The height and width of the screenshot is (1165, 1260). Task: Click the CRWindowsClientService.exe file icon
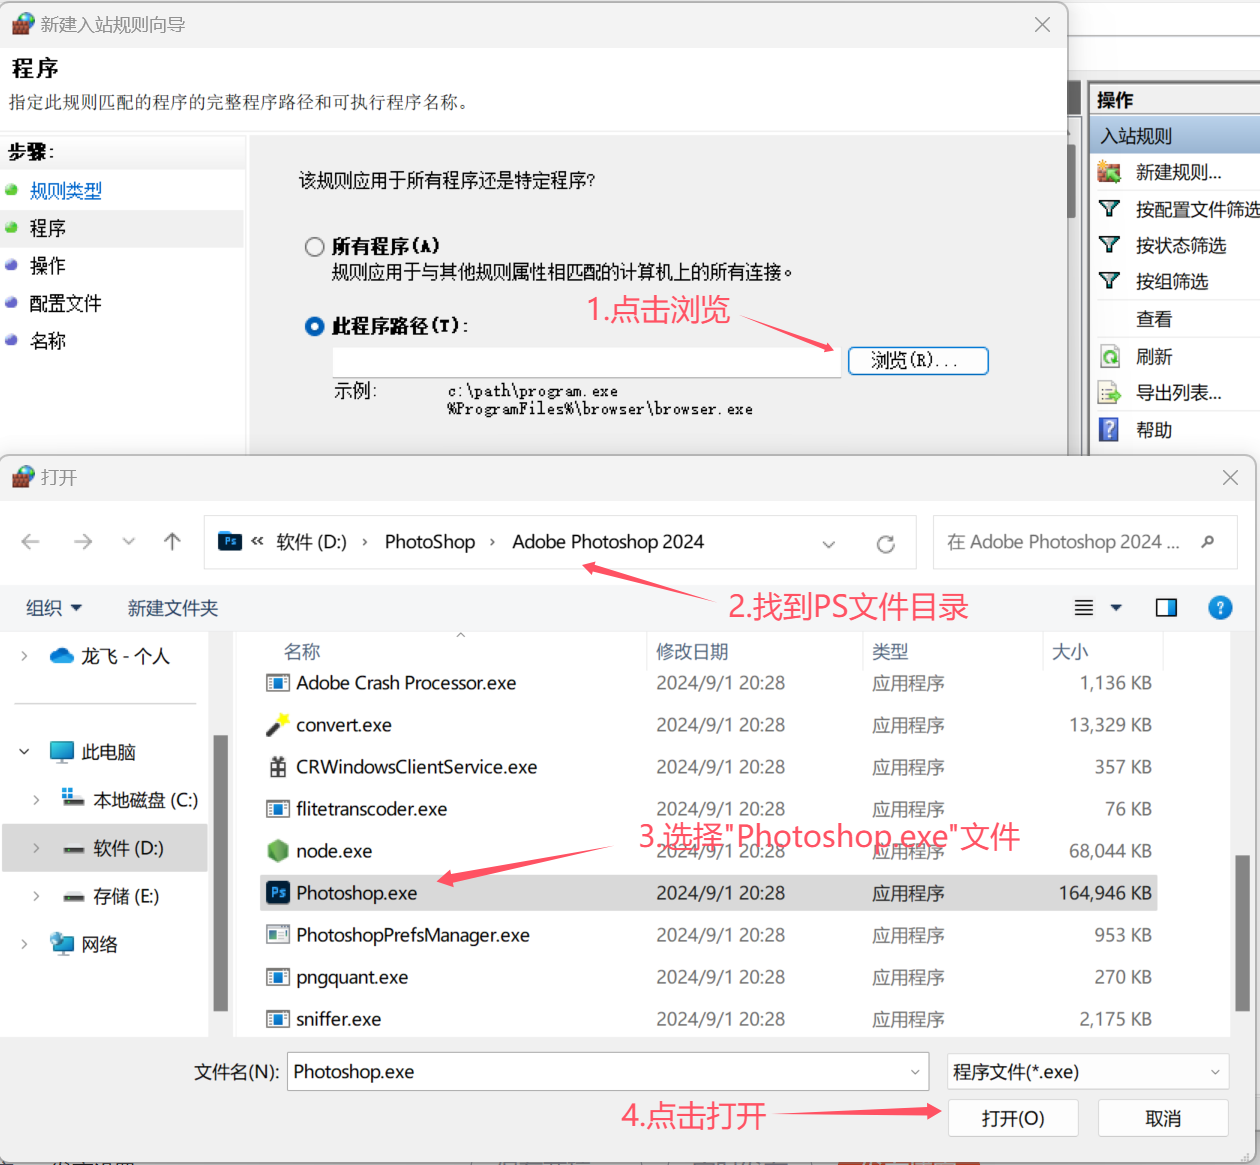278,766
